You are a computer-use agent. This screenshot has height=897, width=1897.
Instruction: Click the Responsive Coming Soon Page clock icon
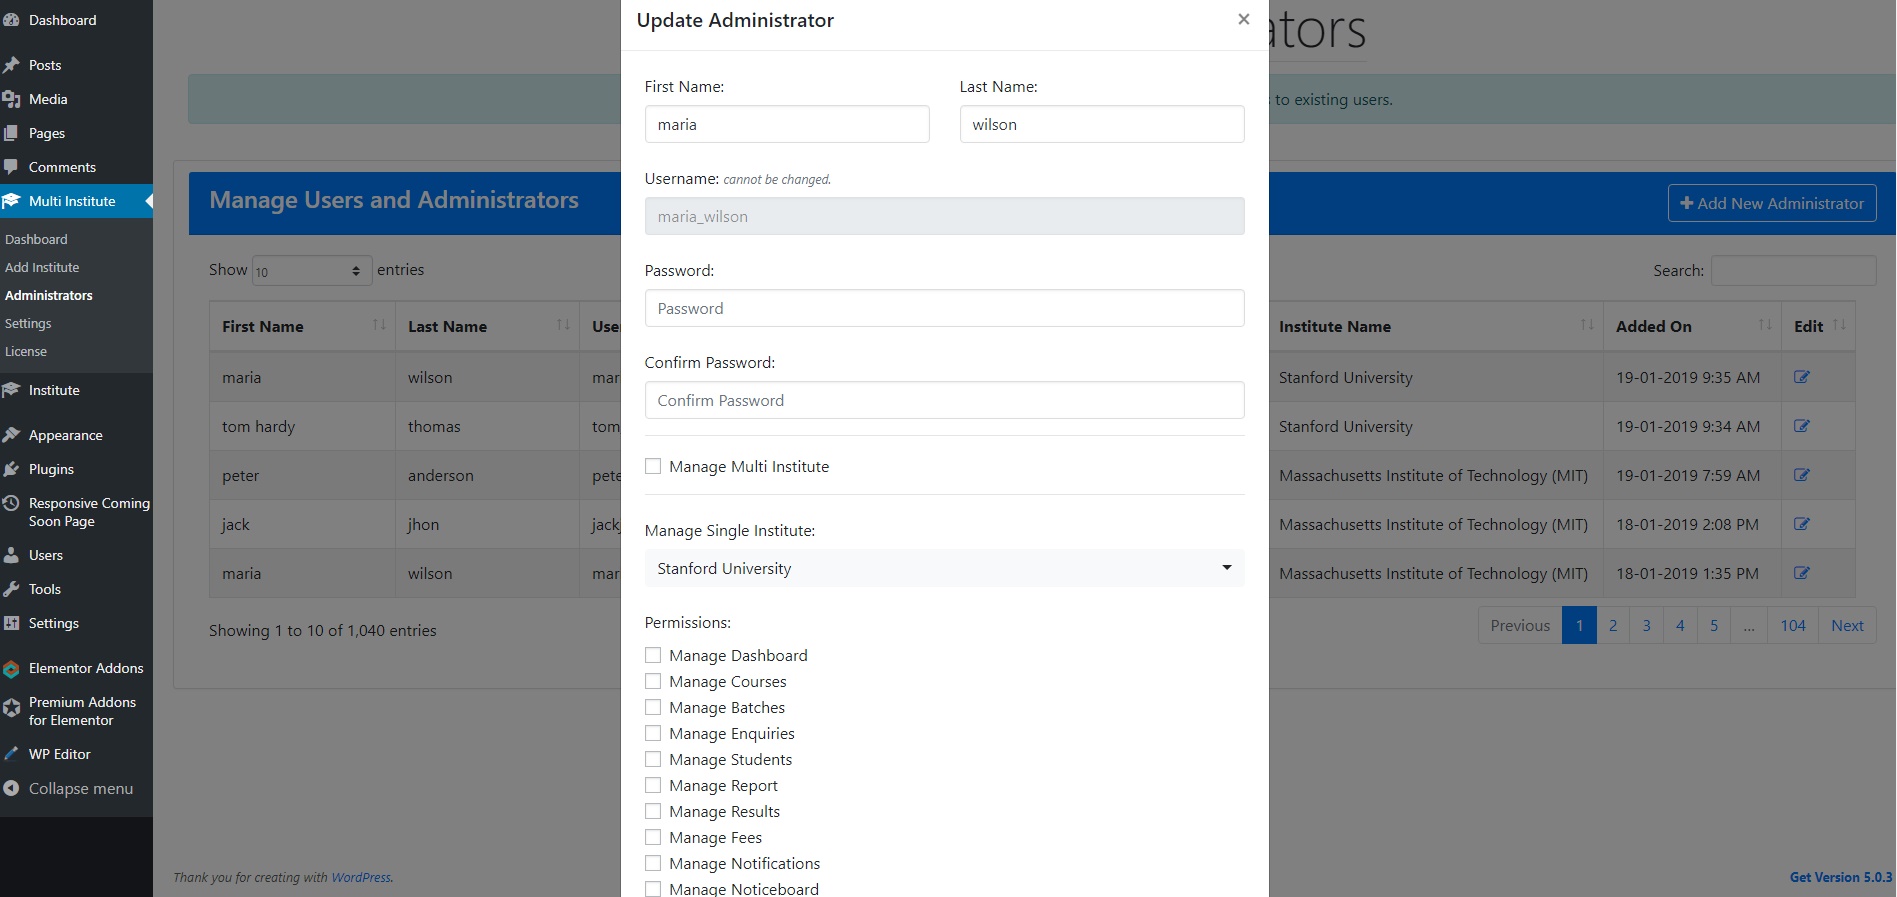[11, 503]
